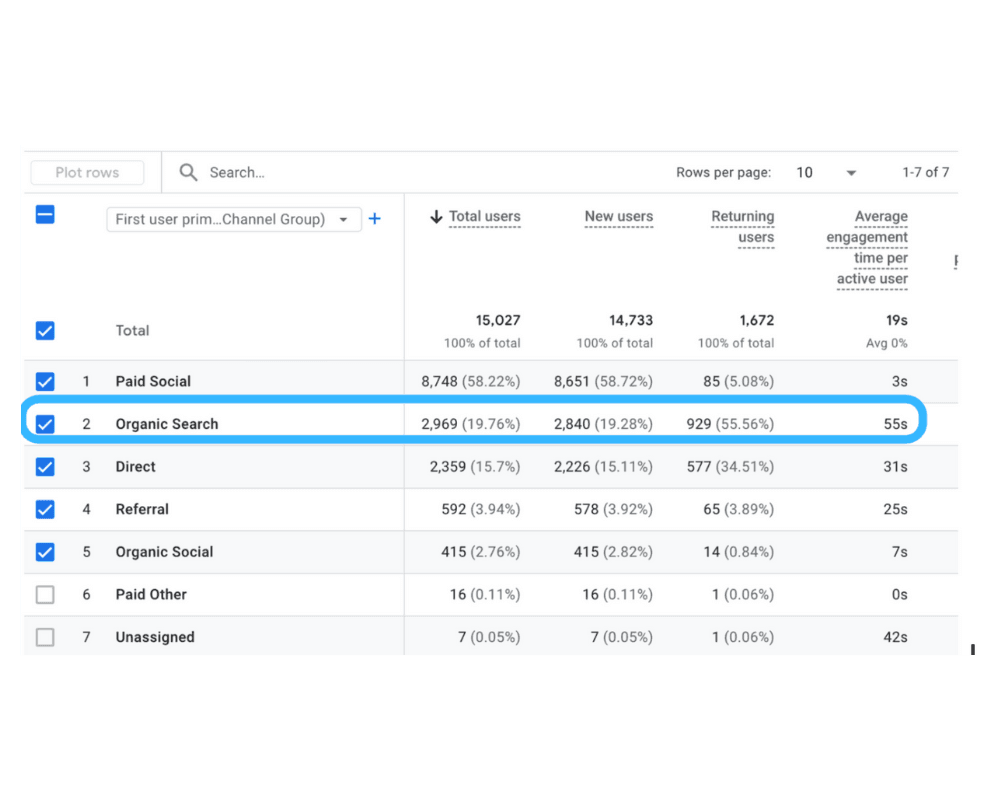
Task: Open the First user primary channel group dropdown
Action: (234, 219)
